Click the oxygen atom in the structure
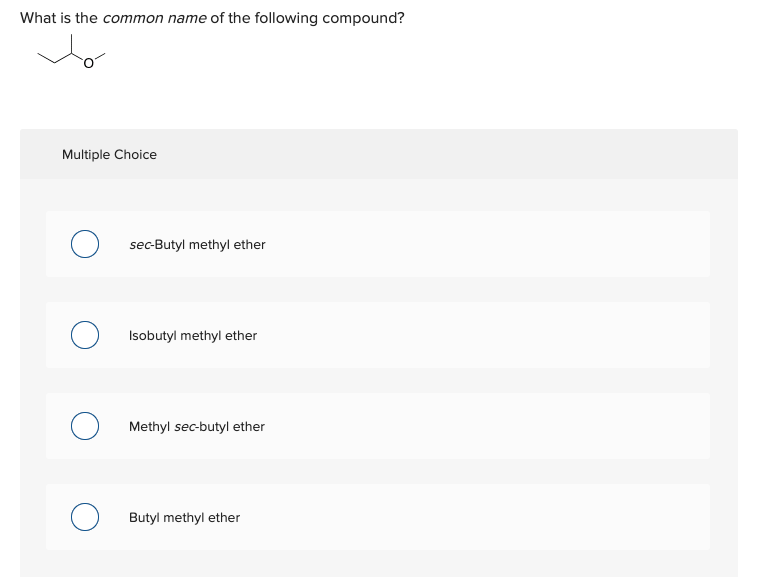The width and height of the screenshot is (773, 587). tap(88, 66)
